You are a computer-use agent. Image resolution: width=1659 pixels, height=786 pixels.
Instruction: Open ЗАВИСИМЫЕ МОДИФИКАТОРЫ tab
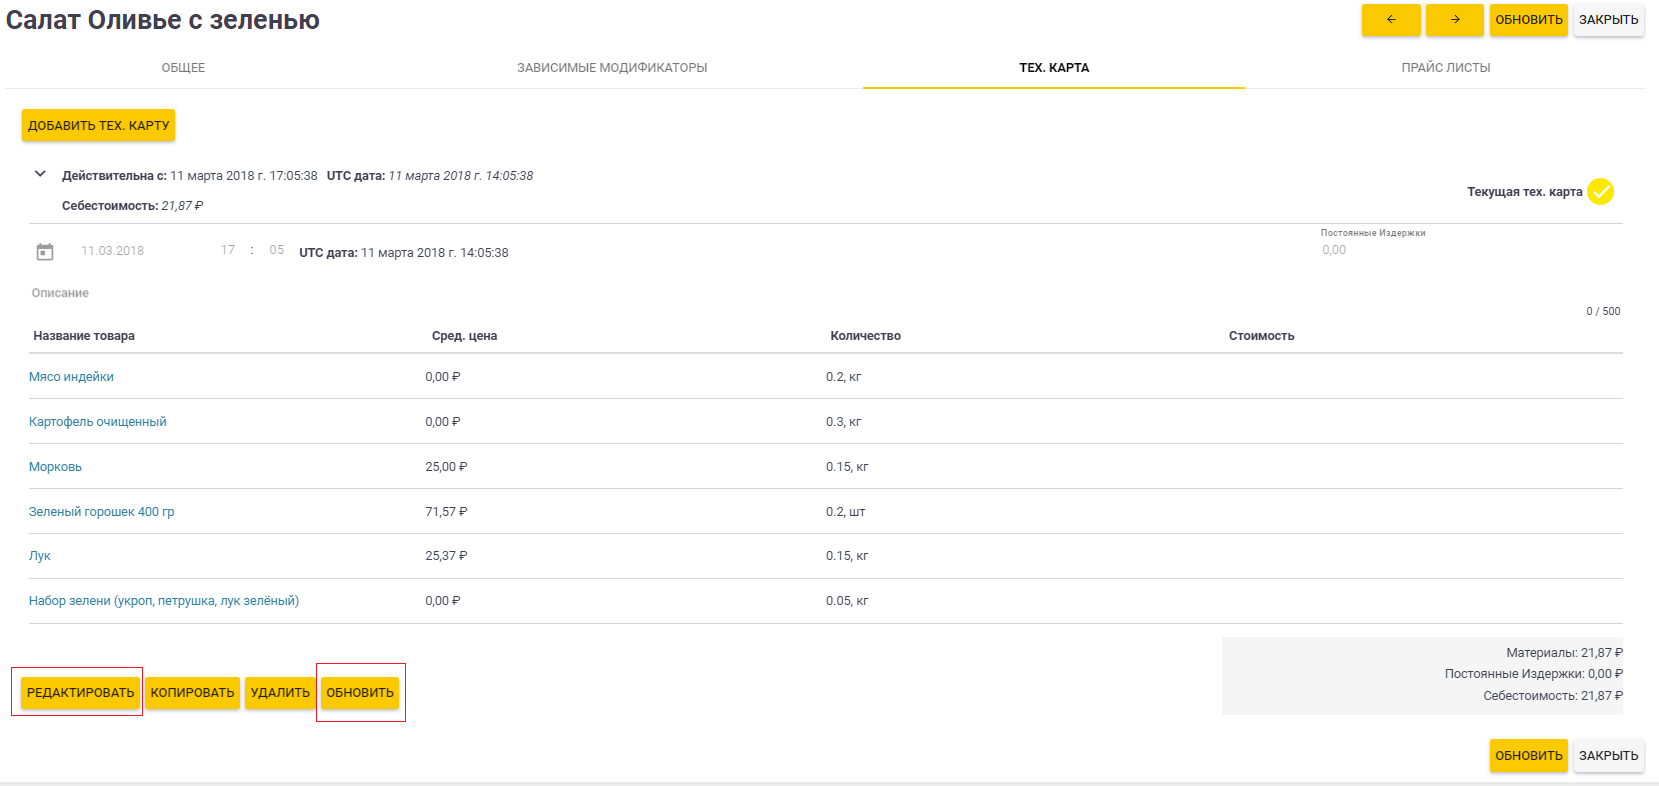pos(612,68)
